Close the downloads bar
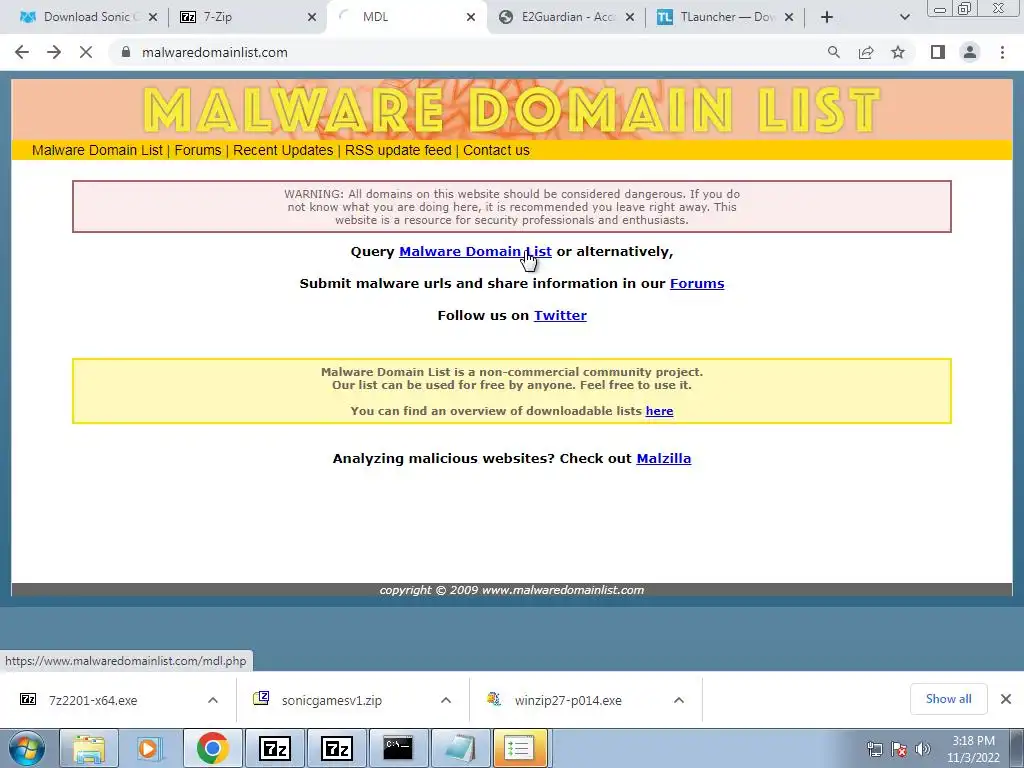This screenshot has width=1024, height=768. 1006,699
